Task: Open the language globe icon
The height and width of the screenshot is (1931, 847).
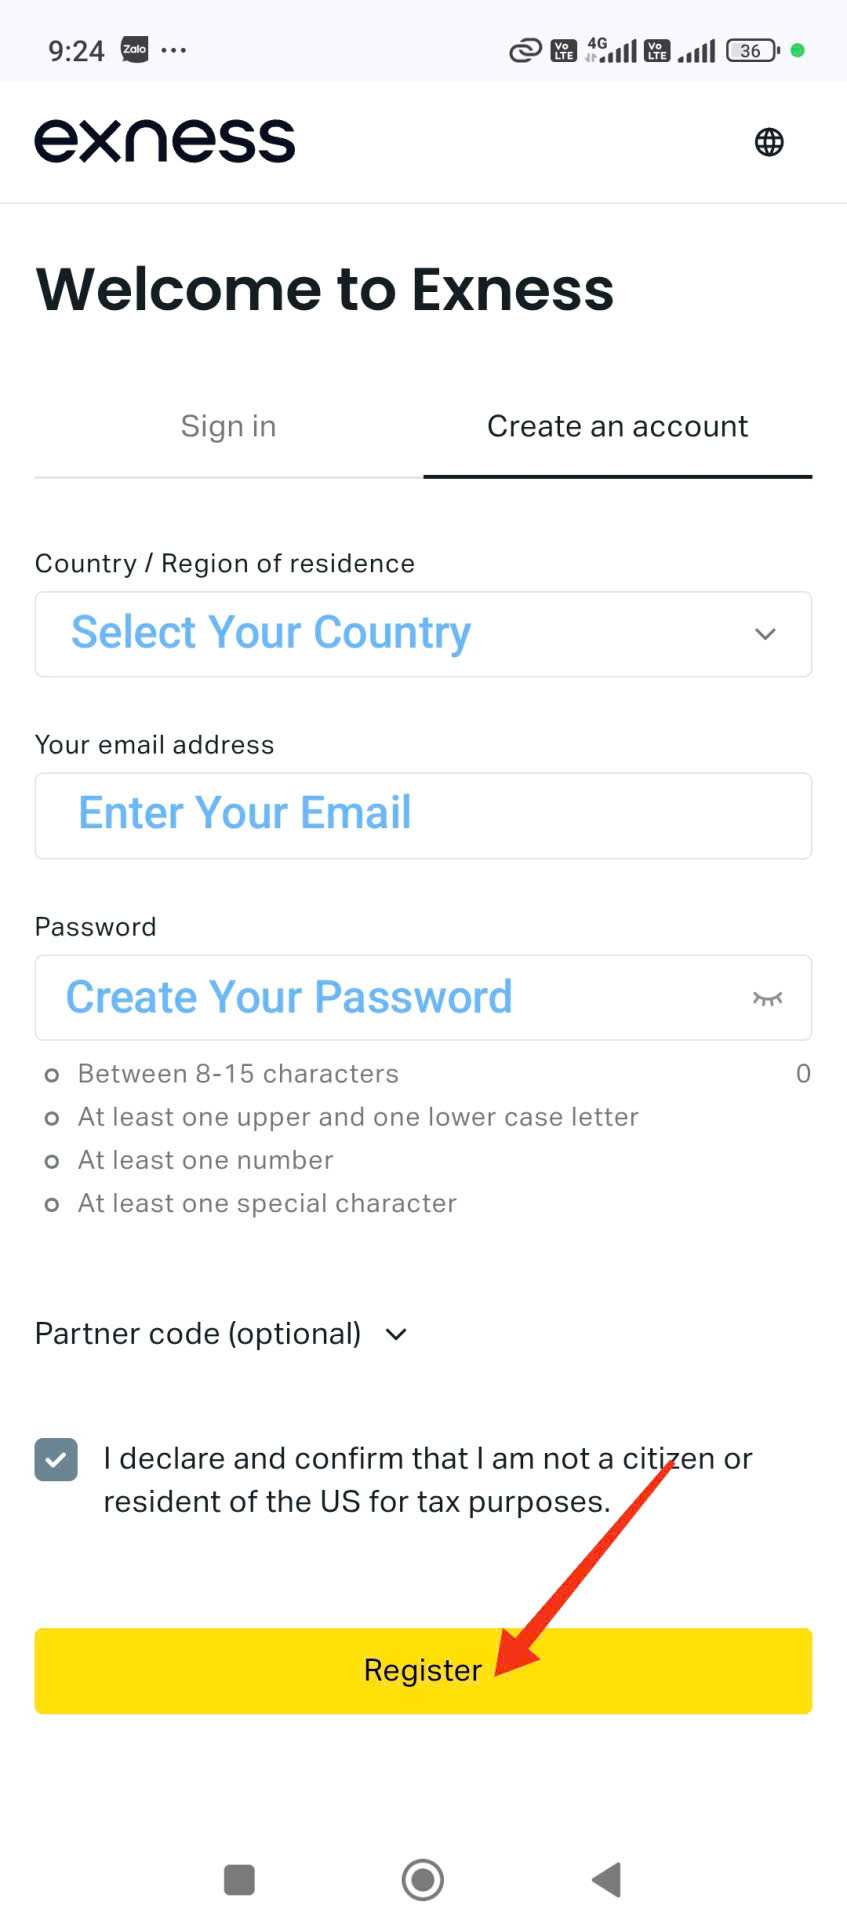Action: tap(768, 142)
